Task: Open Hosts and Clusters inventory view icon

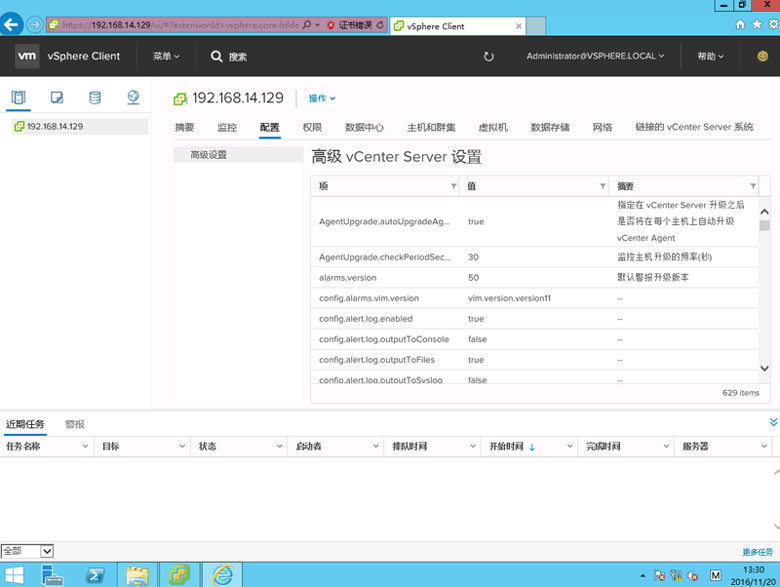Action: pos(18,98)
